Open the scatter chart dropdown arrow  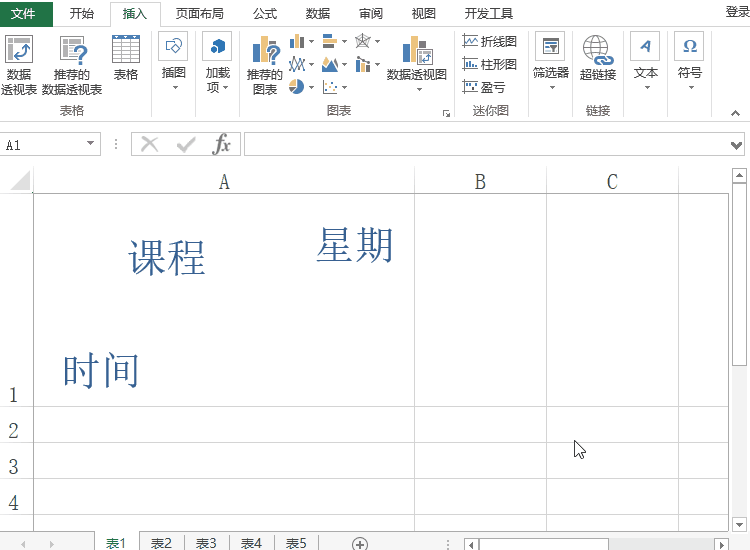(344, 88)
